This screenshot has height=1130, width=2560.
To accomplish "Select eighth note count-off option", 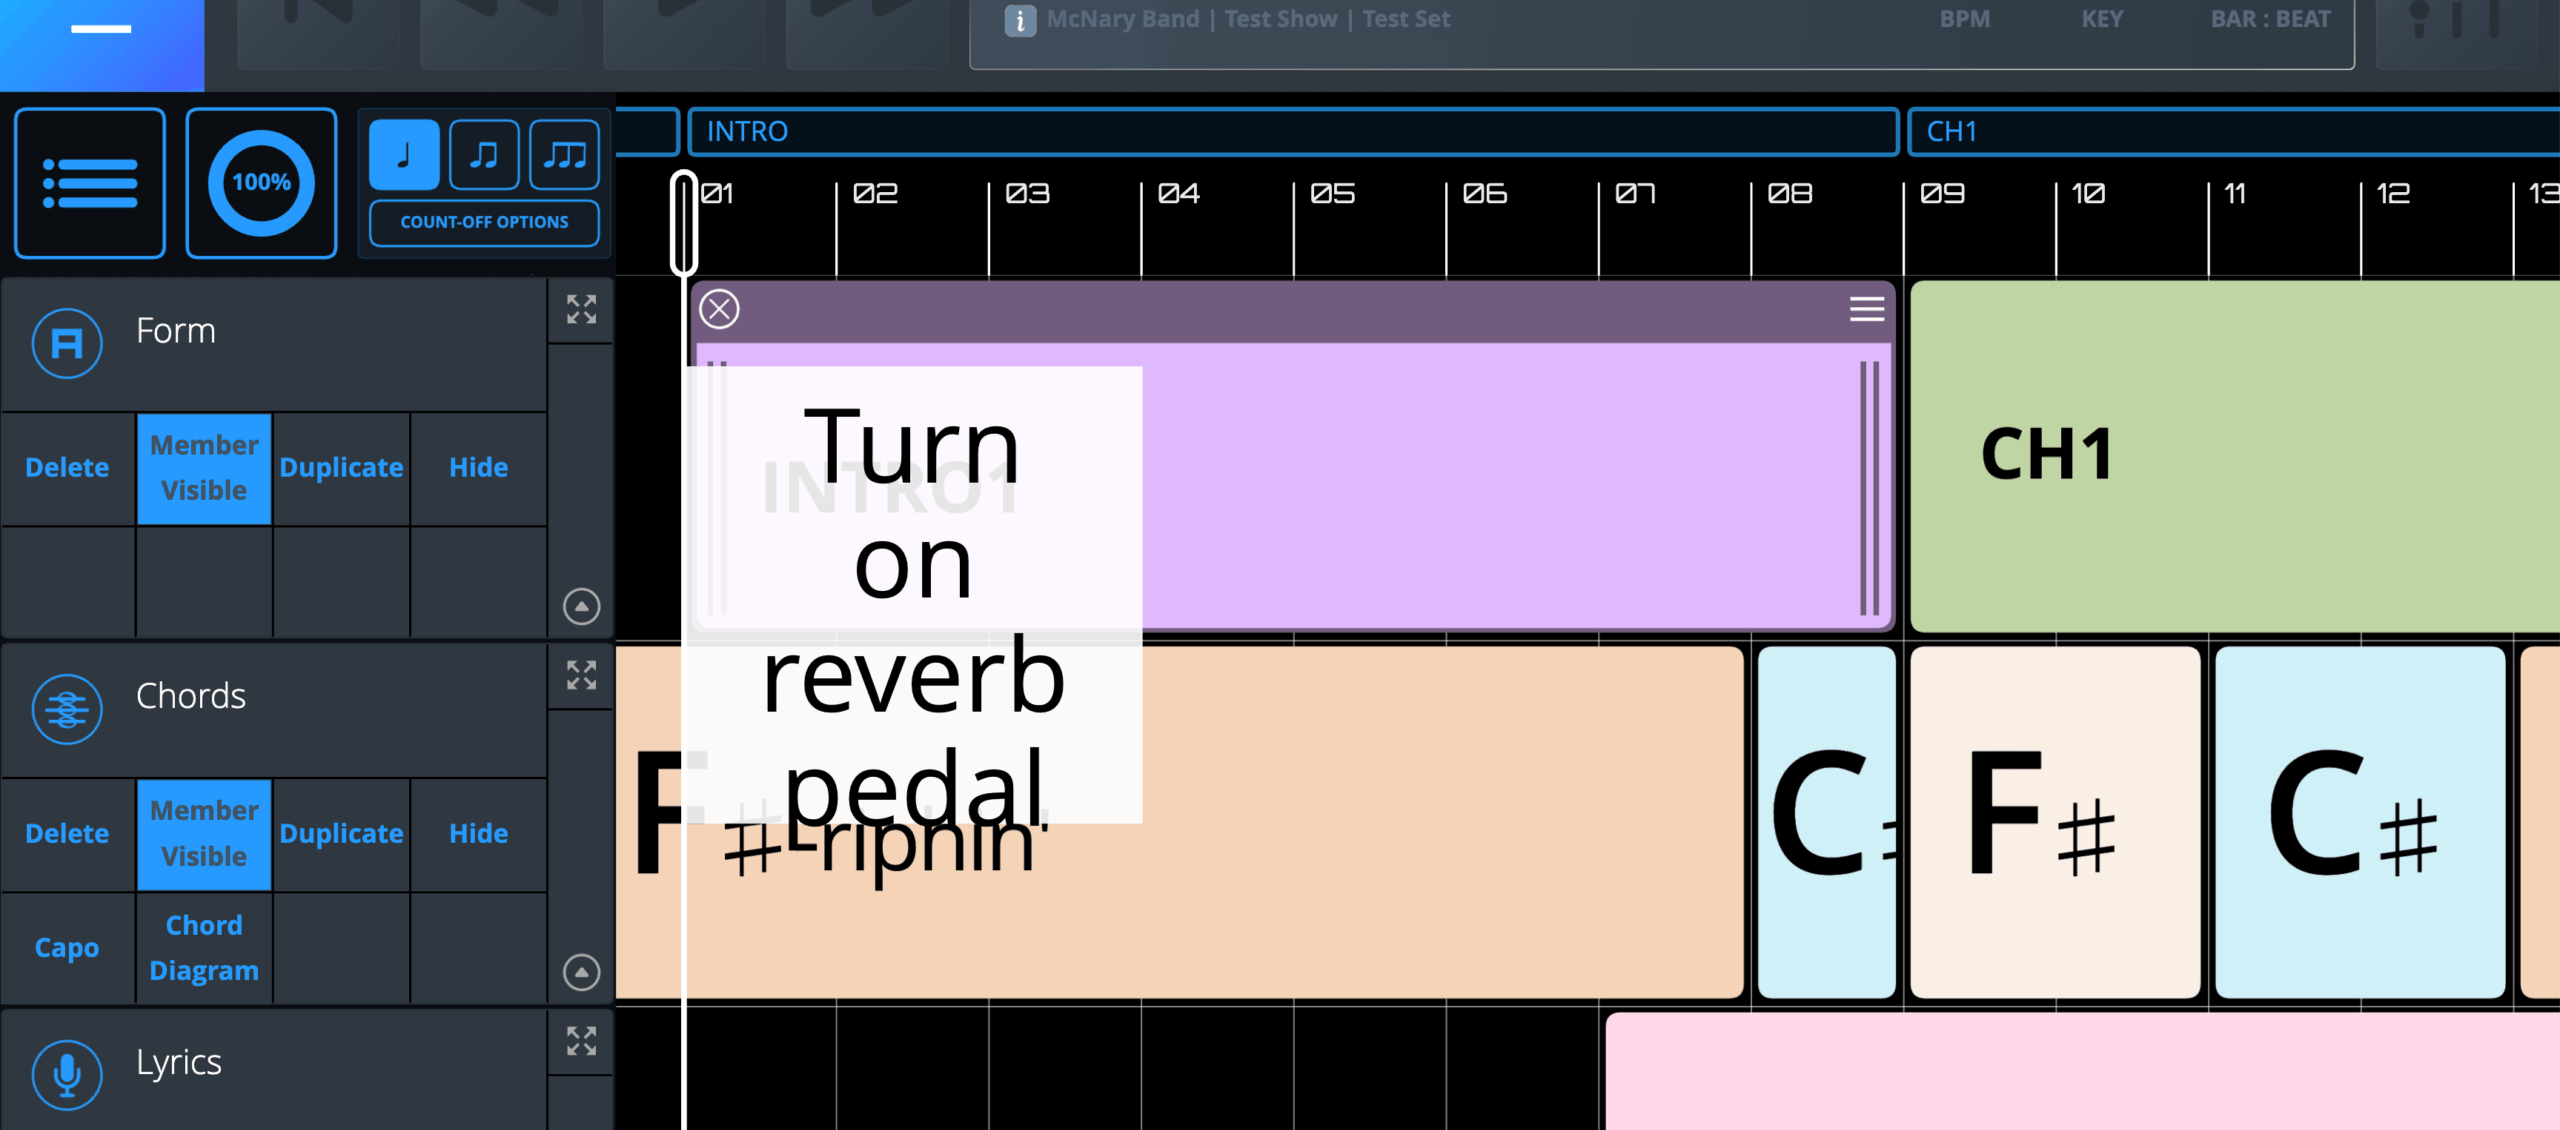I will [x=484, y=155].
